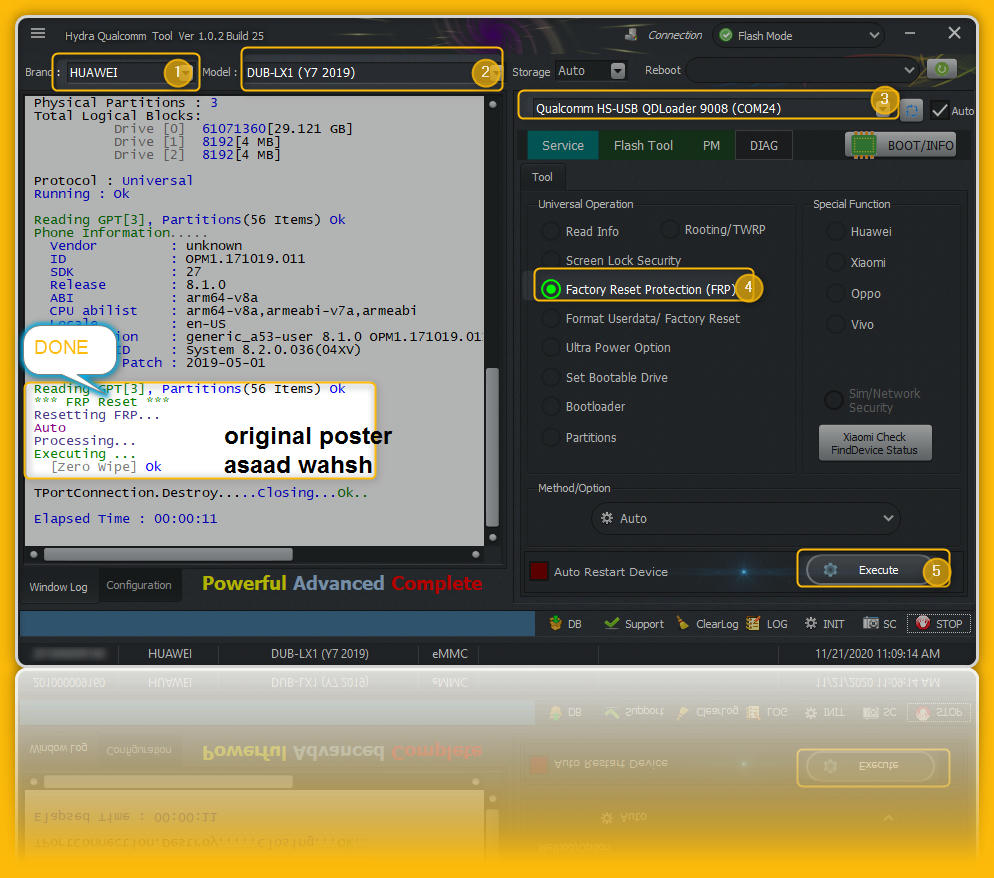Click the LOG notepad icon
This screenshot has width=994, height=878.
point(753,623)
